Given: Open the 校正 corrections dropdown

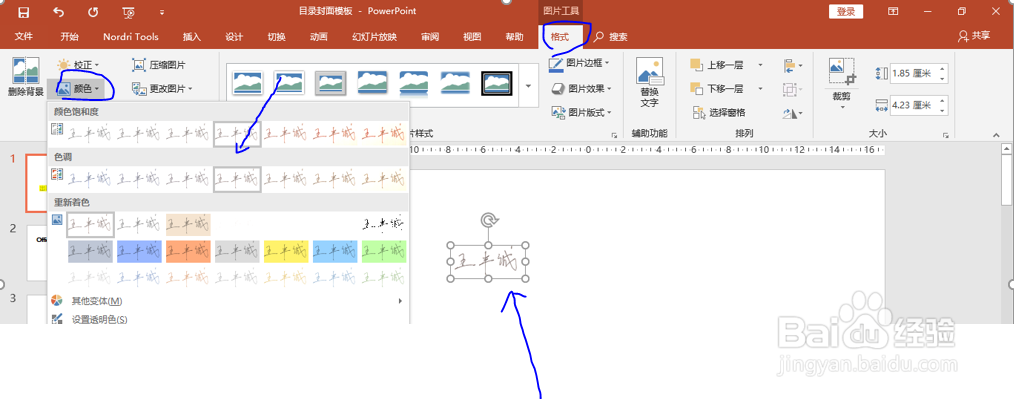Looking at the screenshot, I should 78,65.
